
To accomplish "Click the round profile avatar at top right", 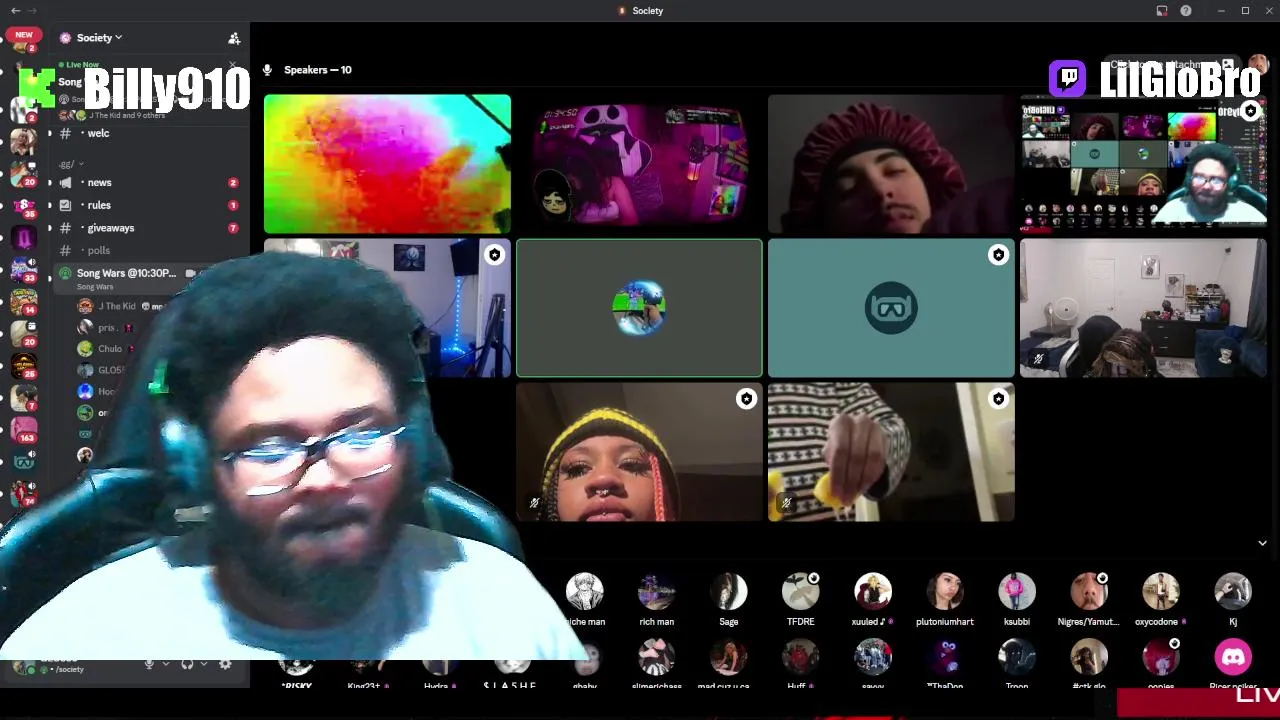I will 1258,65.
